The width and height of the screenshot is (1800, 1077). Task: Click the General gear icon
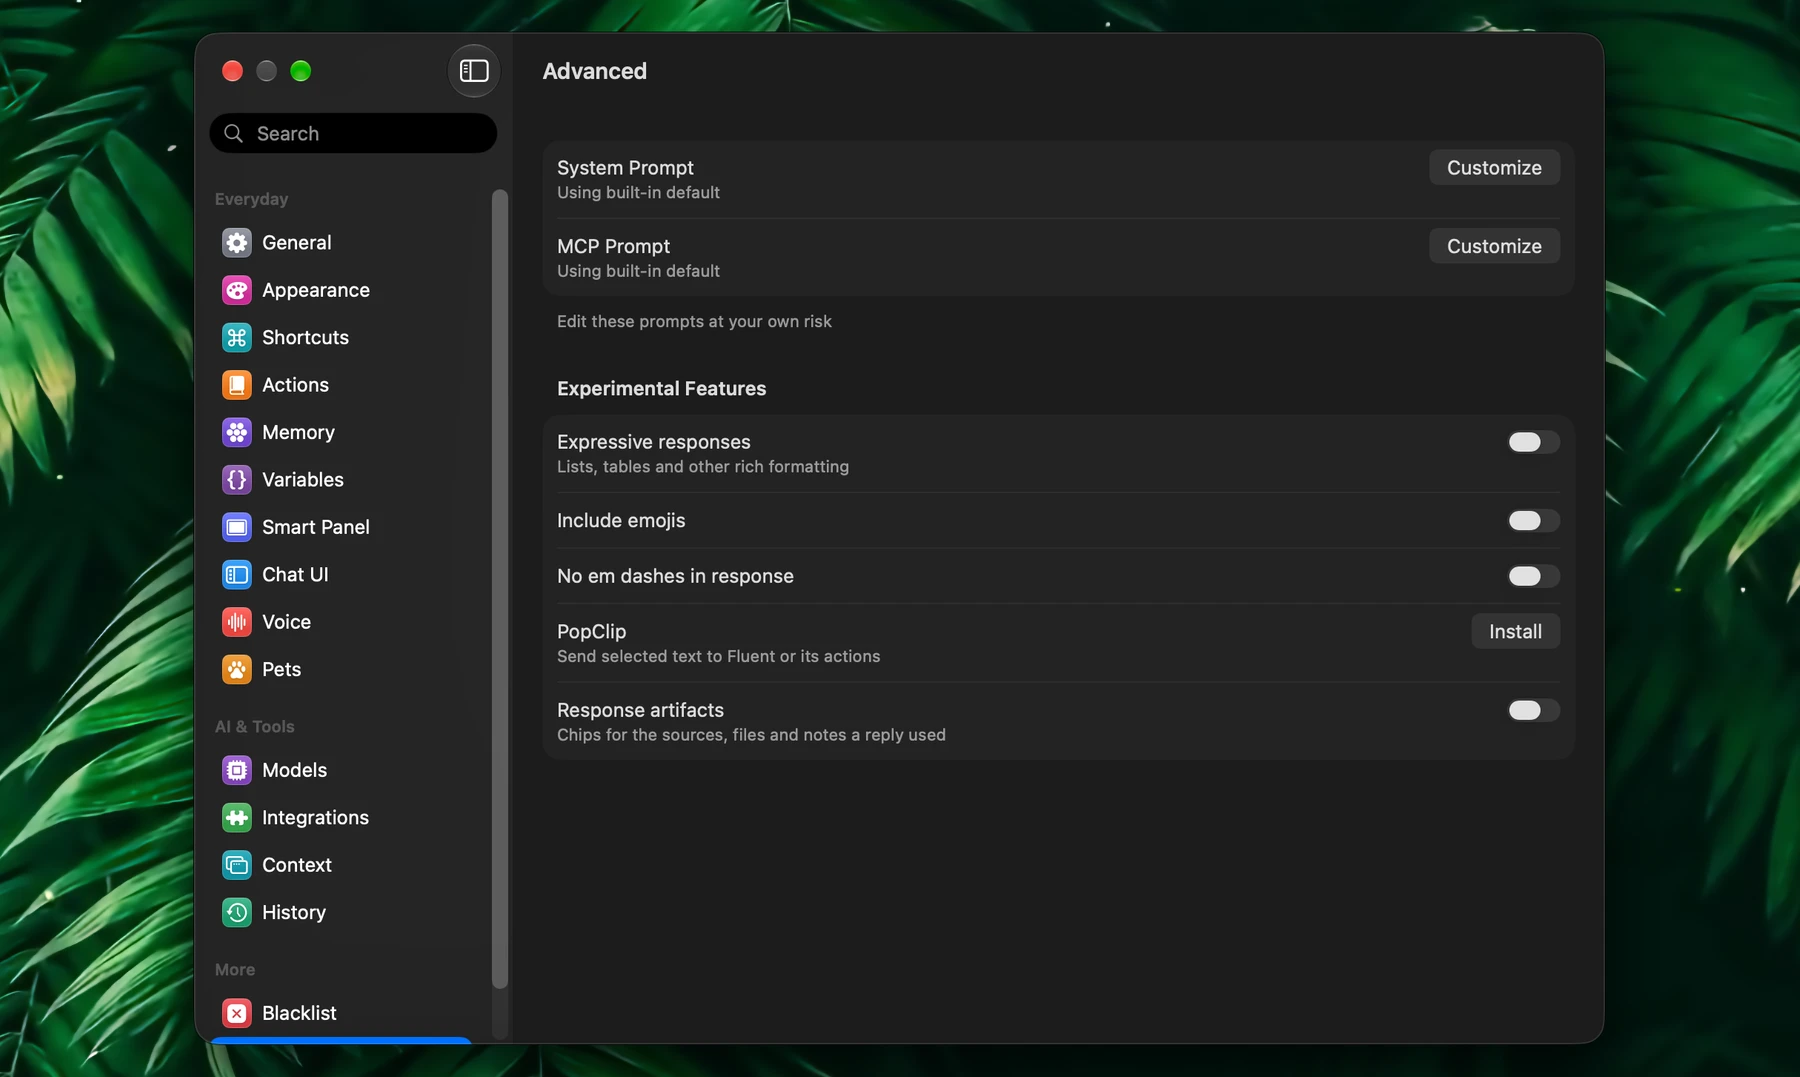pos(237,243)
